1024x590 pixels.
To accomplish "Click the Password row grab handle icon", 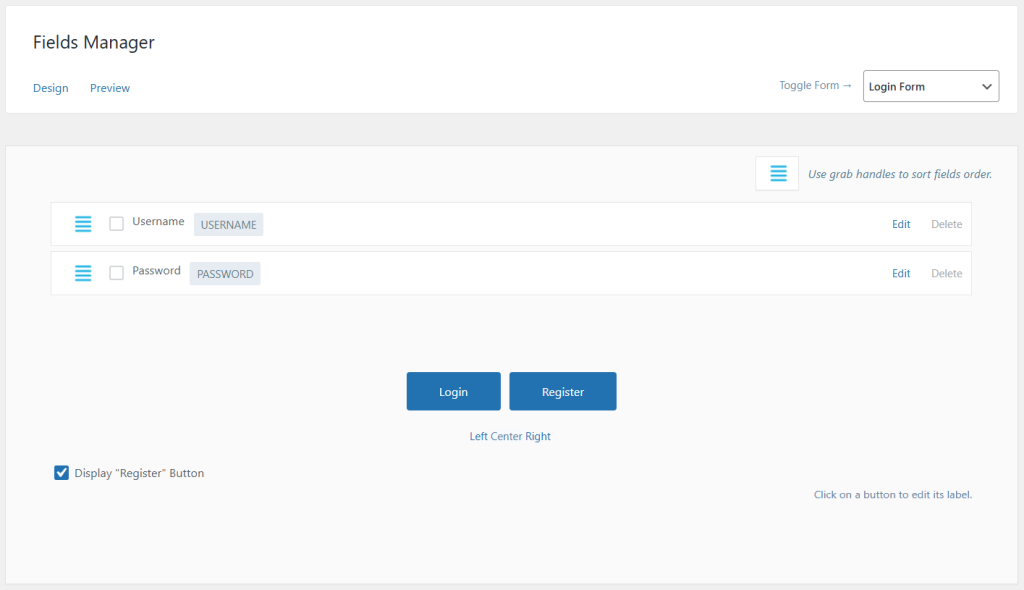I will 83,273.
